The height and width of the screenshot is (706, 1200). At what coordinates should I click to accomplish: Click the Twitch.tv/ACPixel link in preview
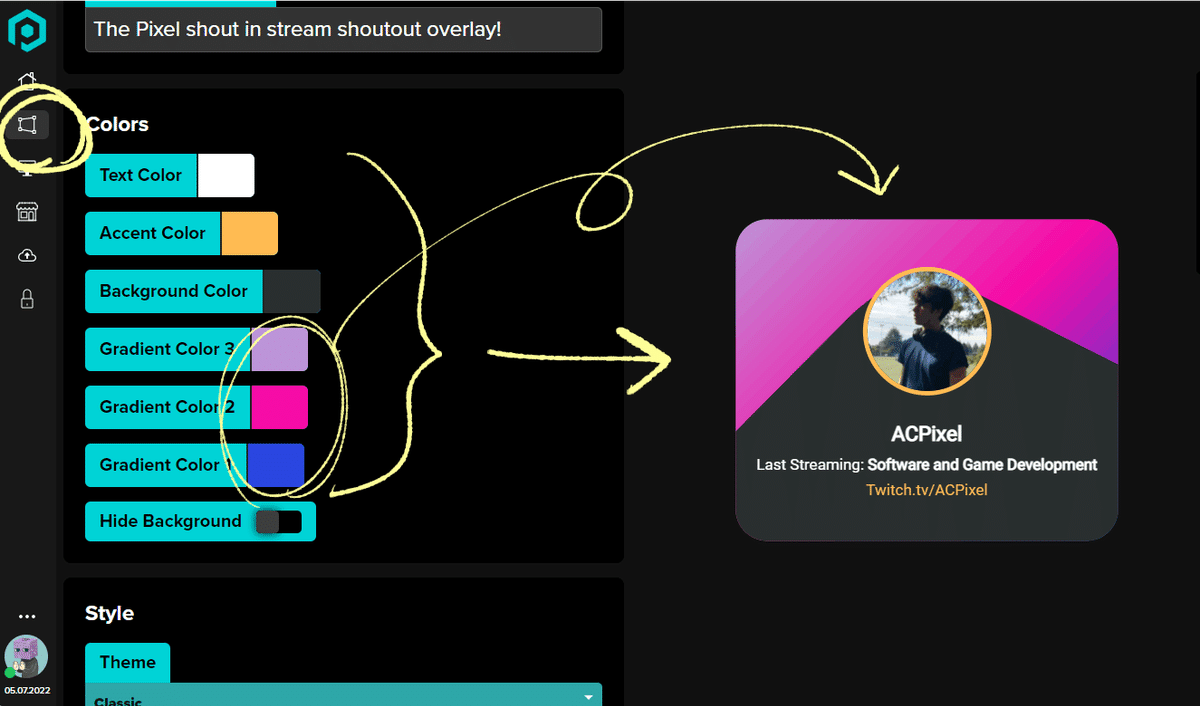(x=927, y=490)
